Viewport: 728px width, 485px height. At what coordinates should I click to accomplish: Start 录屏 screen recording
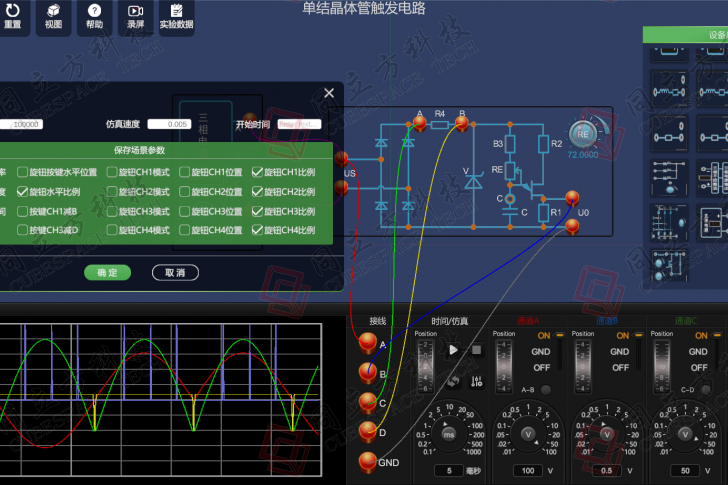[x=135, y=12]
